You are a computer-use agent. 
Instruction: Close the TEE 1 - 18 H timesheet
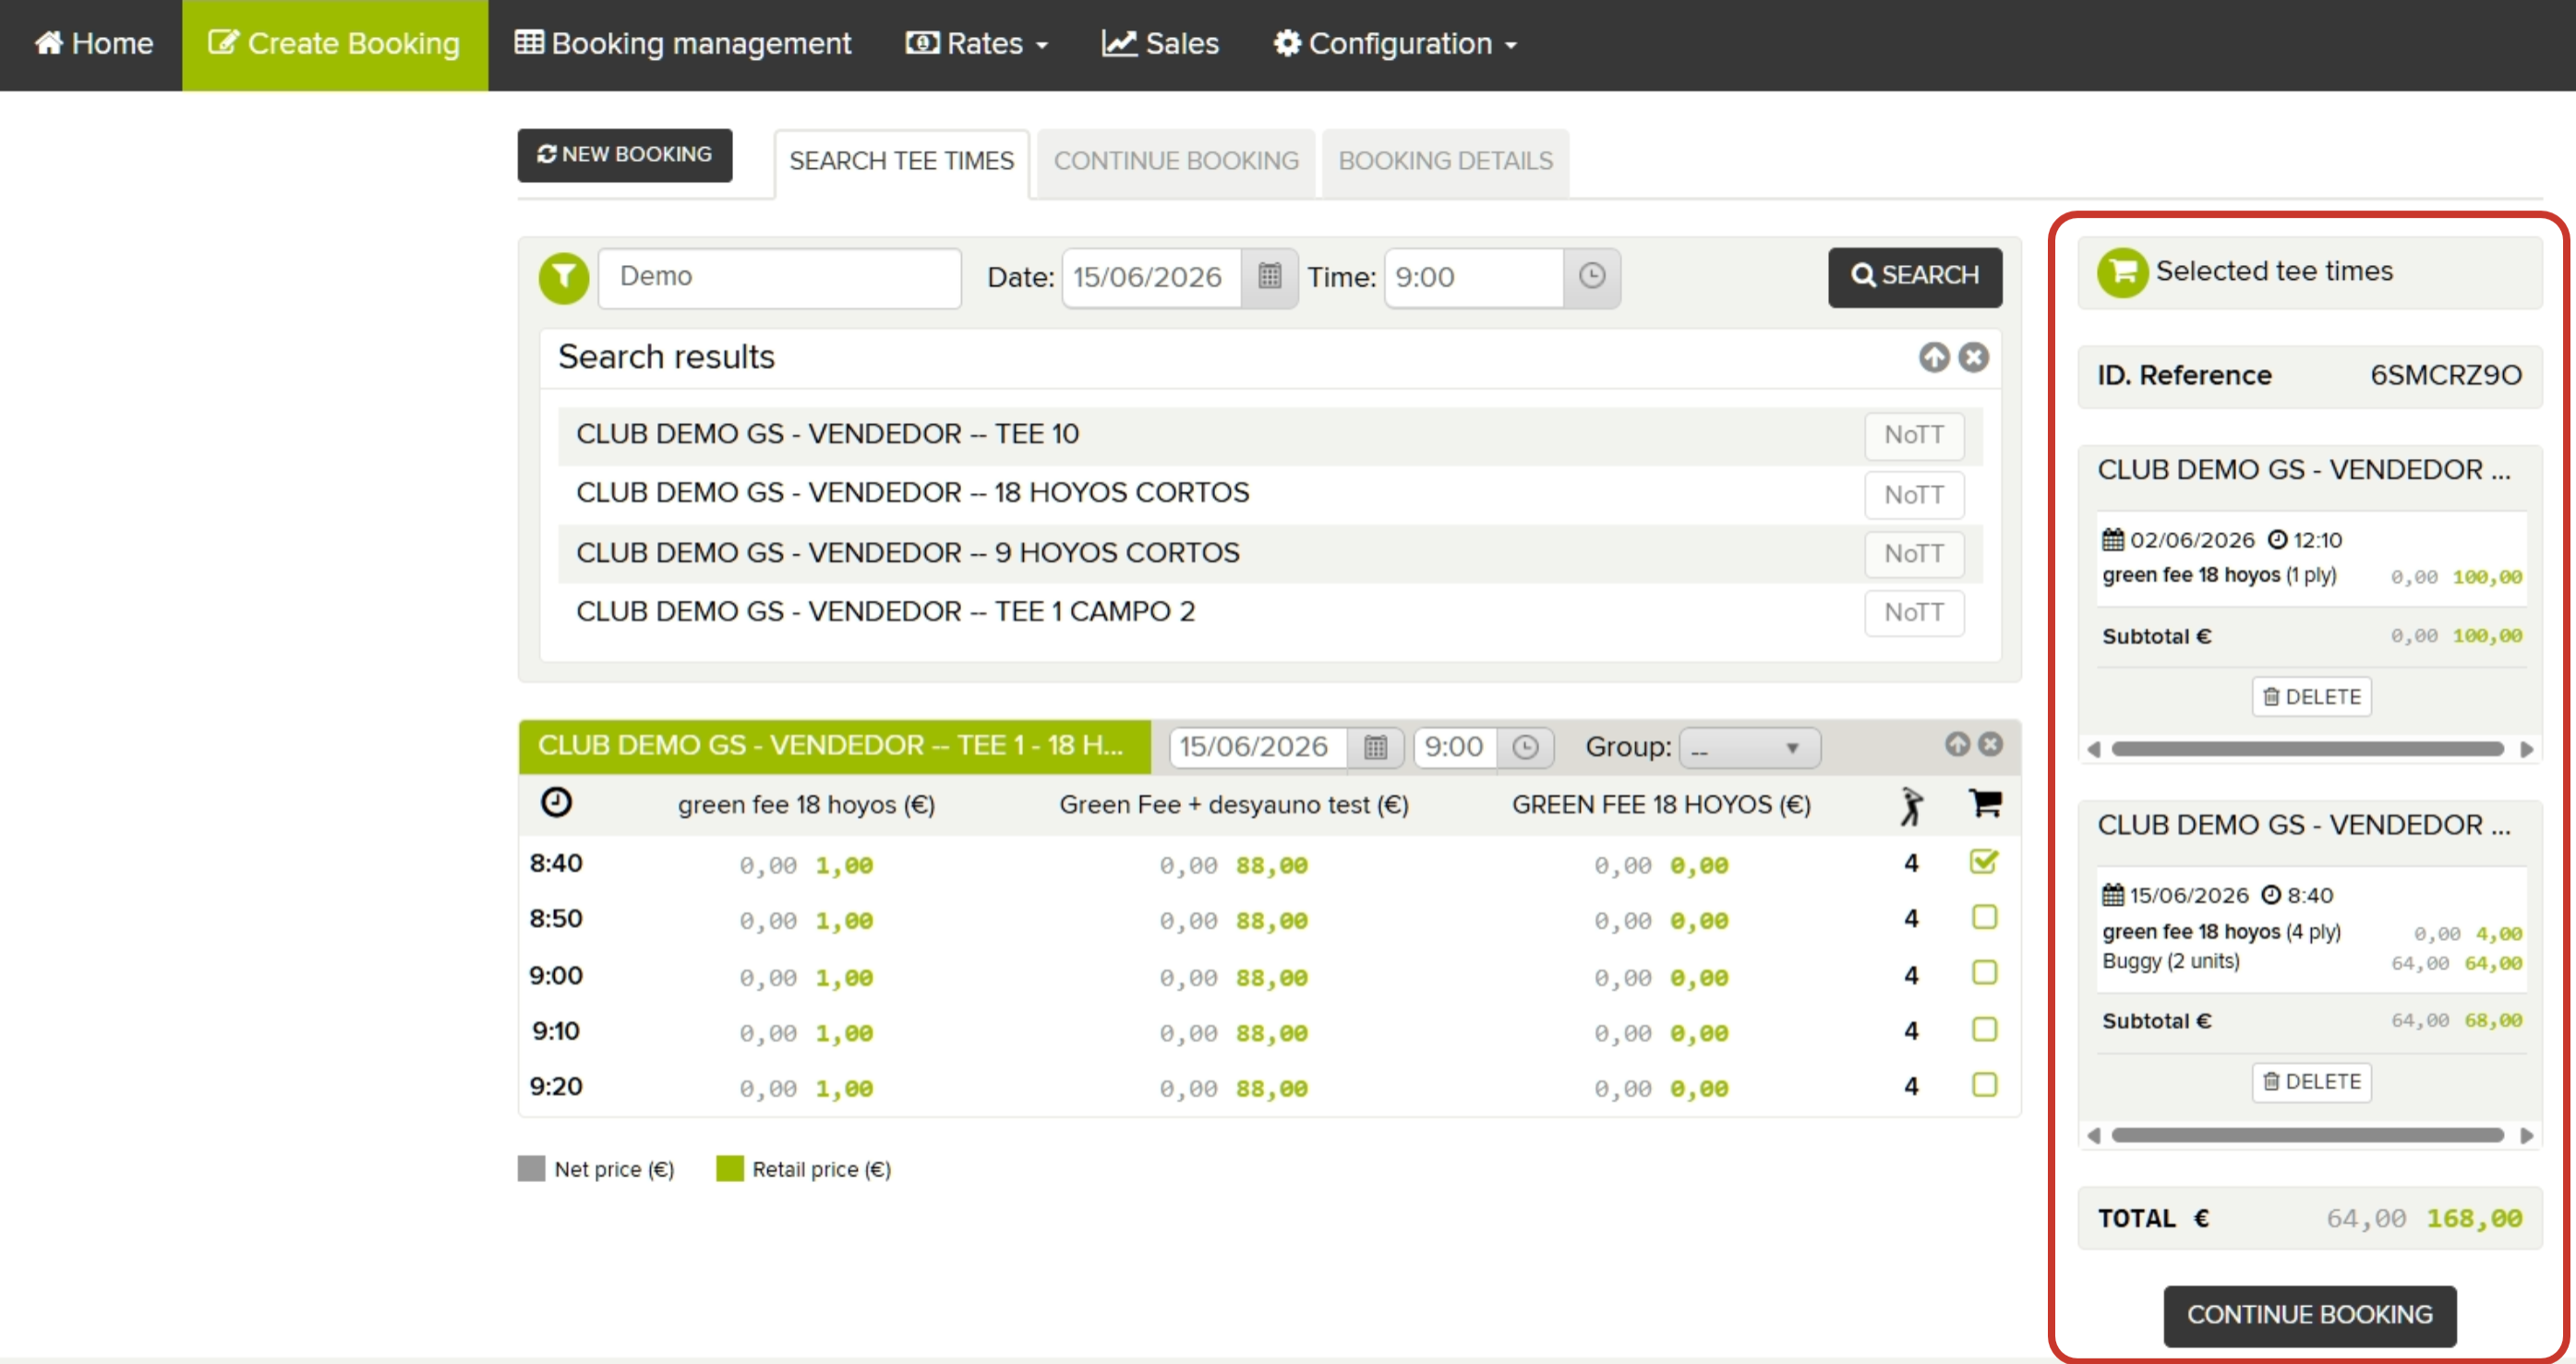pos(1991,744)
